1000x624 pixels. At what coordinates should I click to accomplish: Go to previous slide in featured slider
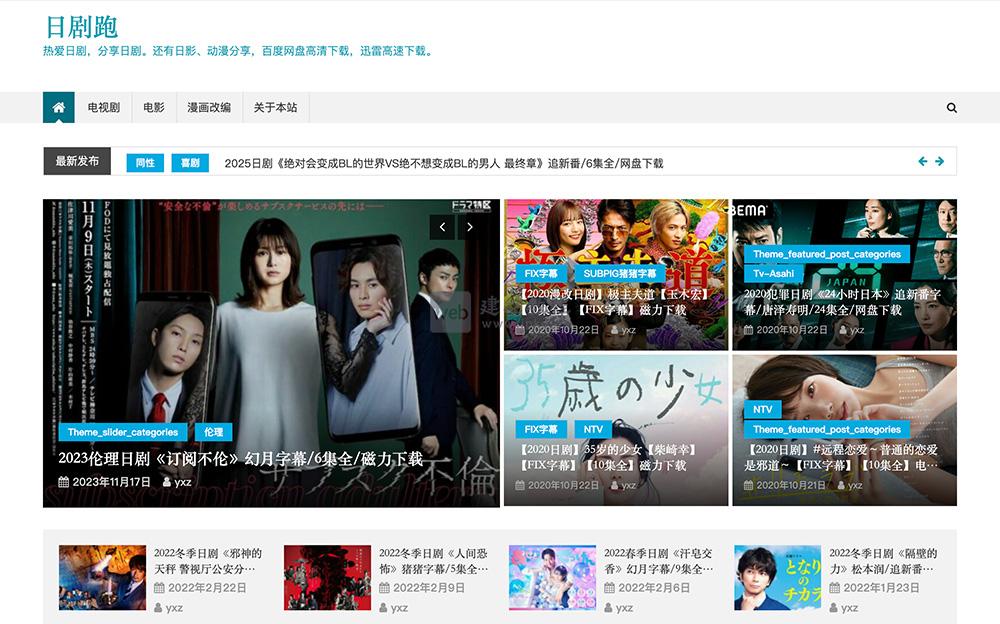pos(443,227)
